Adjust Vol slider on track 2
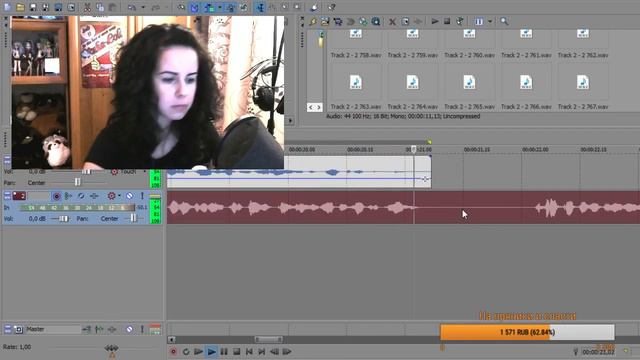The image size is (640, 360). pos(63,219)
